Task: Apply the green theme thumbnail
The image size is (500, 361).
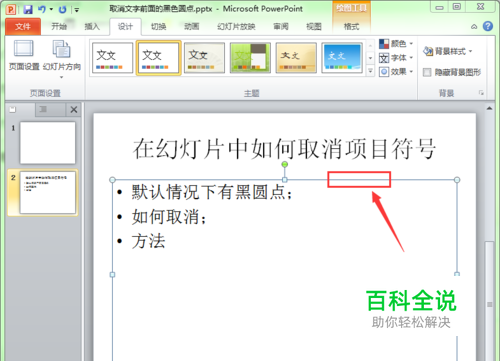Action: (251, 58)
